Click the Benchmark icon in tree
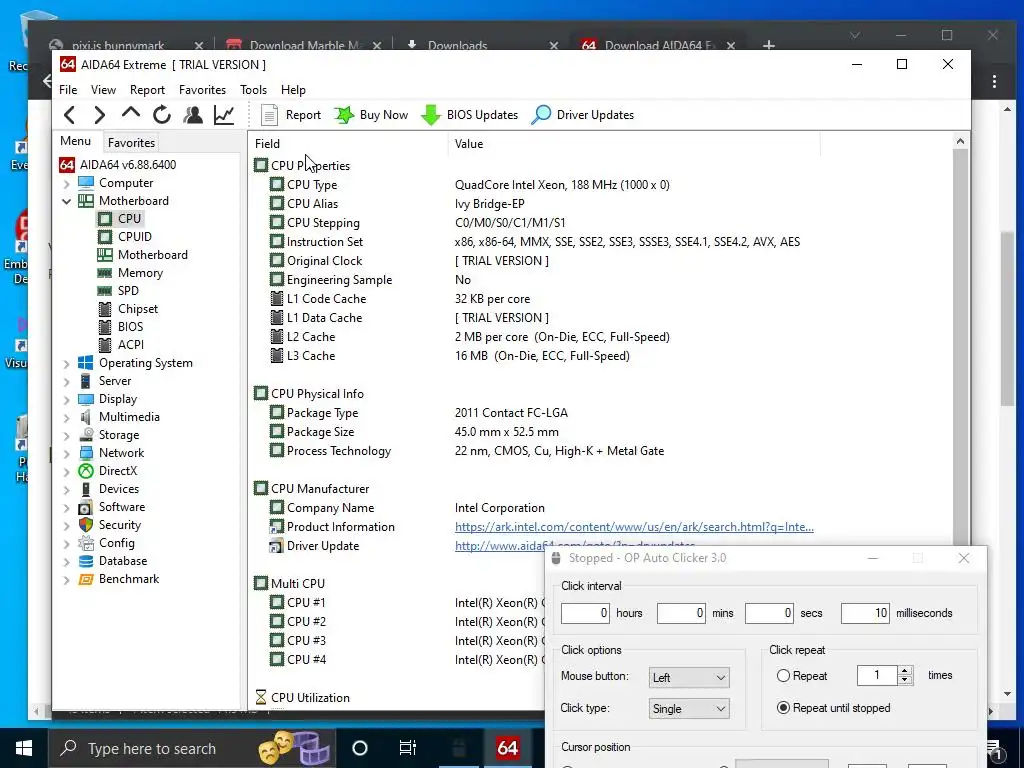Image resolution: width=1024 pixels, height=768 pixels. tap(86, 579)
